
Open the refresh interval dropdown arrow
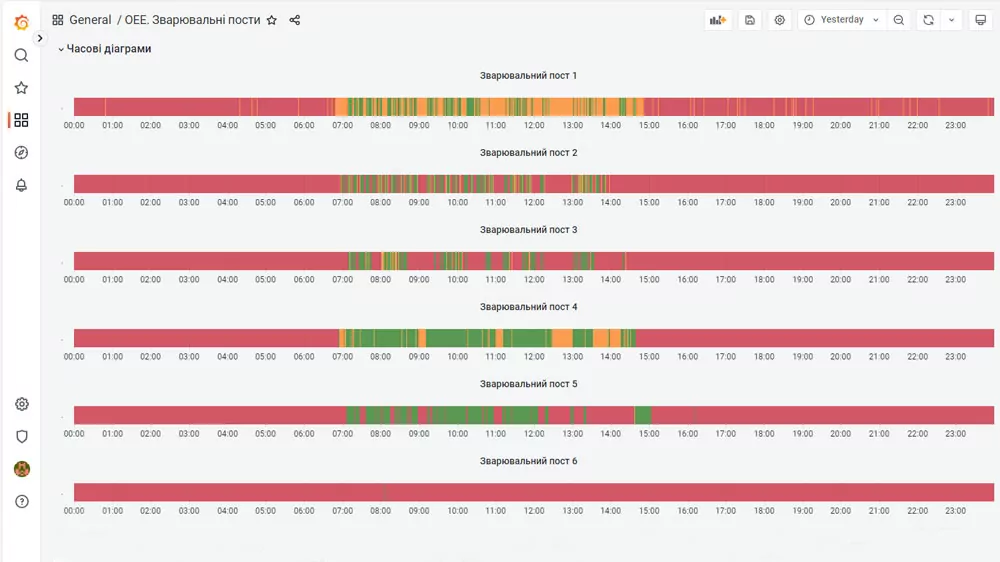[x=952, y=20]
